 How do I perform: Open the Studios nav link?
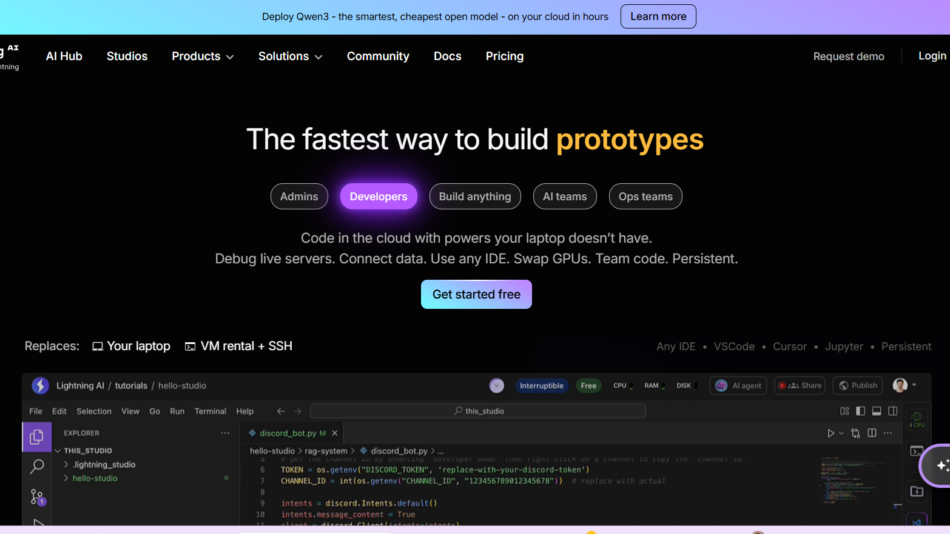point(127,56)
